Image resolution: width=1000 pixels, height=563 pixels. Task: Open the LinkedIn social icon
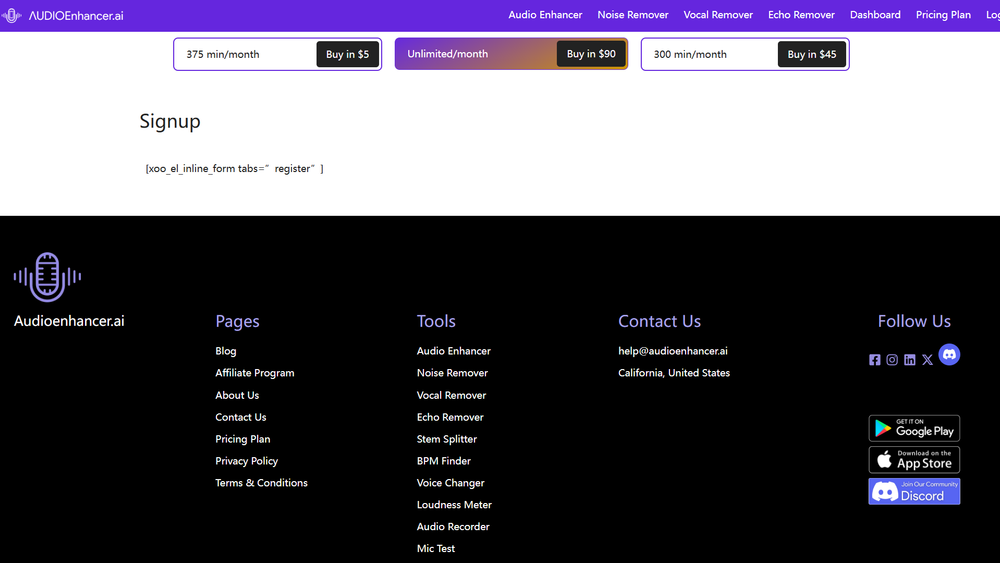point(909,360)
